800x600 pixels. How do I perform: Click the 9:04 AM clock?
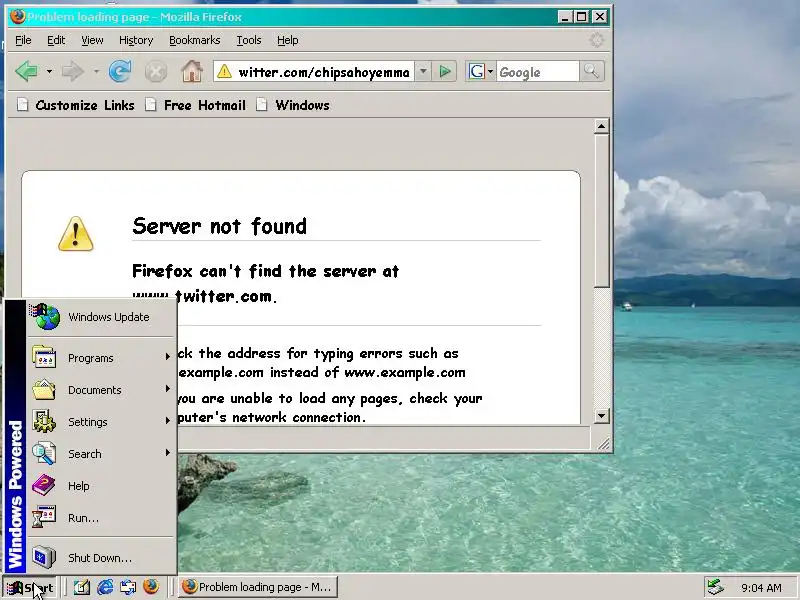(761, 588)
